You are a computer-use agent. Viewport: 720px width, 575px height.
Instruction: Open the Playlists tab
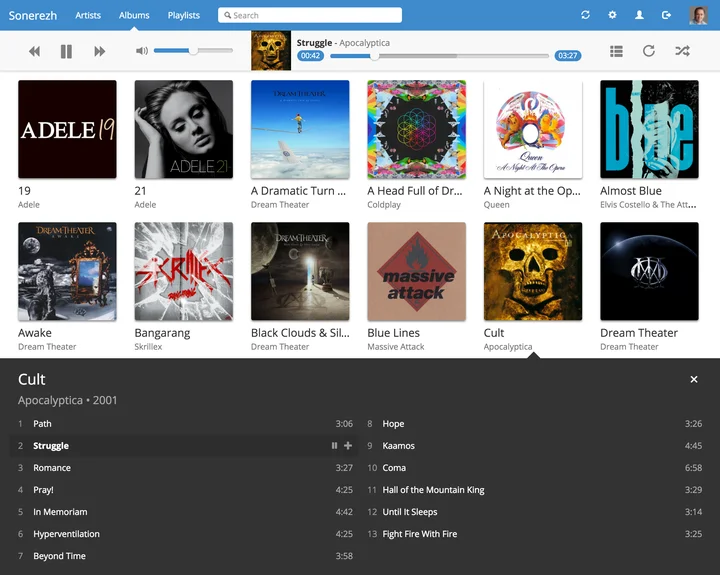183,15
